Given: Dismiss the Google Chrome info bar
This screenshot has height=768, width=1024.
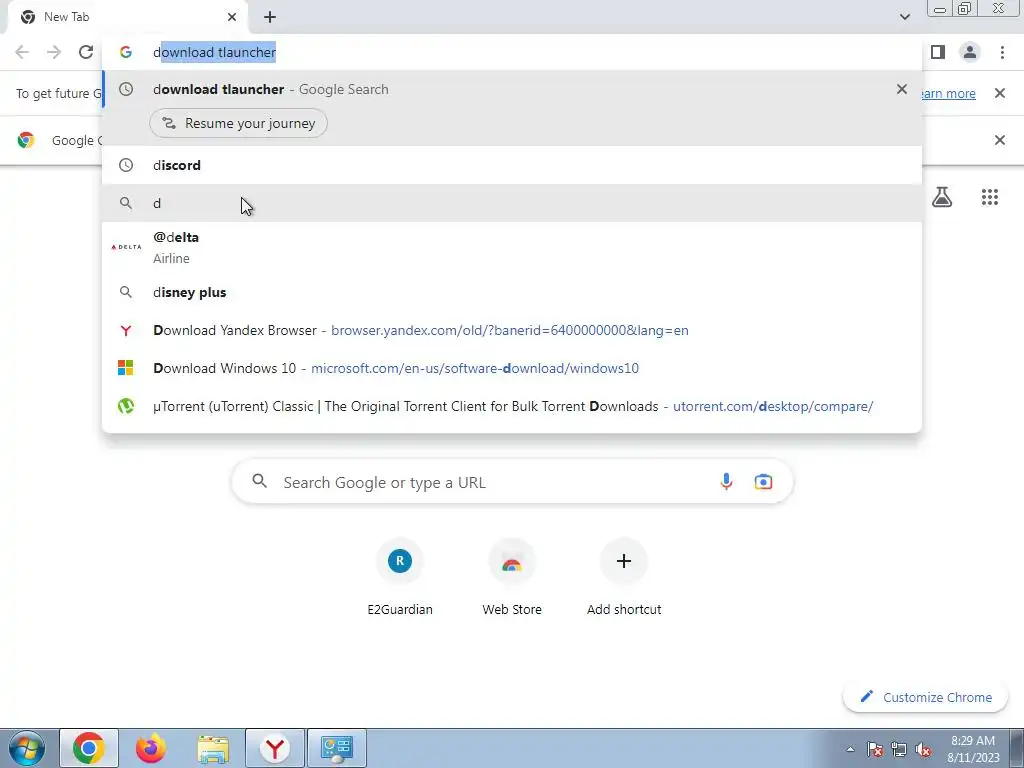Looking at the screenshot, I should pos(999,140).
